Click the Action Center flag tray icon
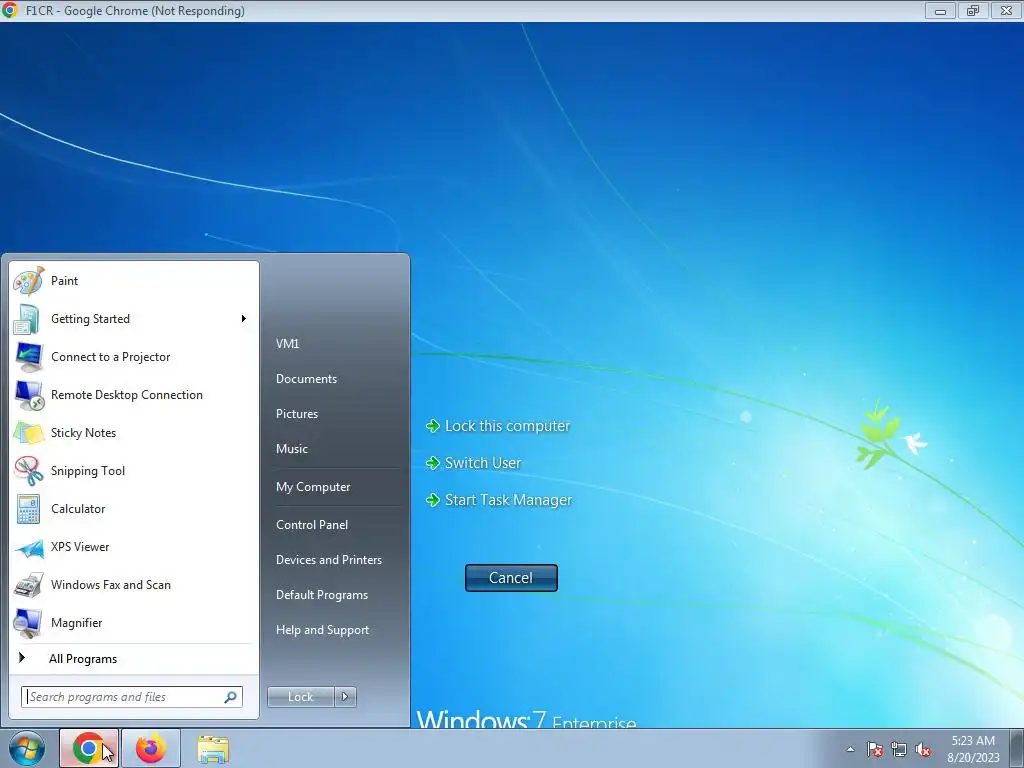Screen dimensions: 1024x768 click(875, 749)
